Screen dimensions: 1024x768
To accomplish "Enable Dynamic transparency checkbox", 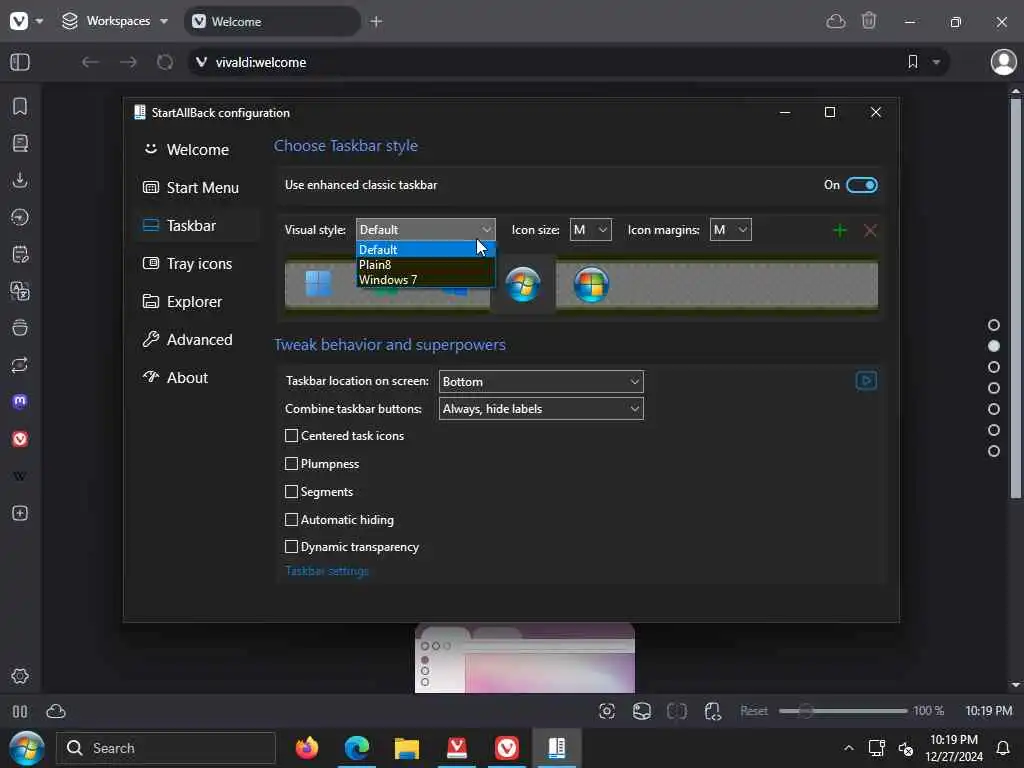I will coord(291,547).
